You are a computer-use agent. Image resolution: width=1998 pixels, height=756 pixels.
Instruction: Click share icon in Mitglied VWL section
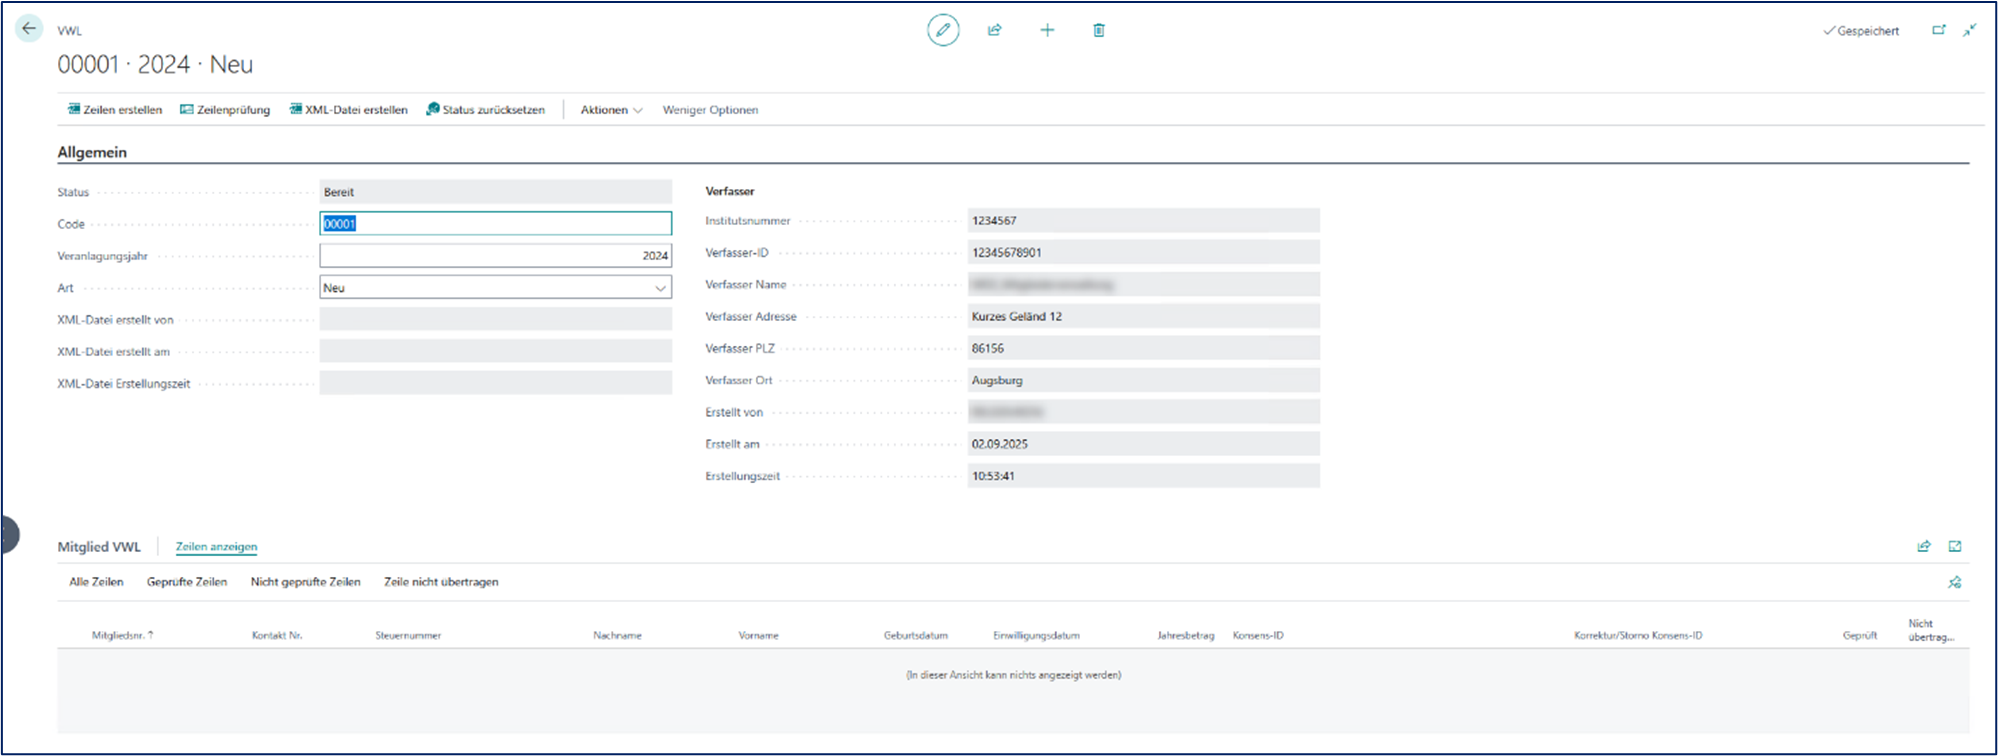click(1923, 546)
